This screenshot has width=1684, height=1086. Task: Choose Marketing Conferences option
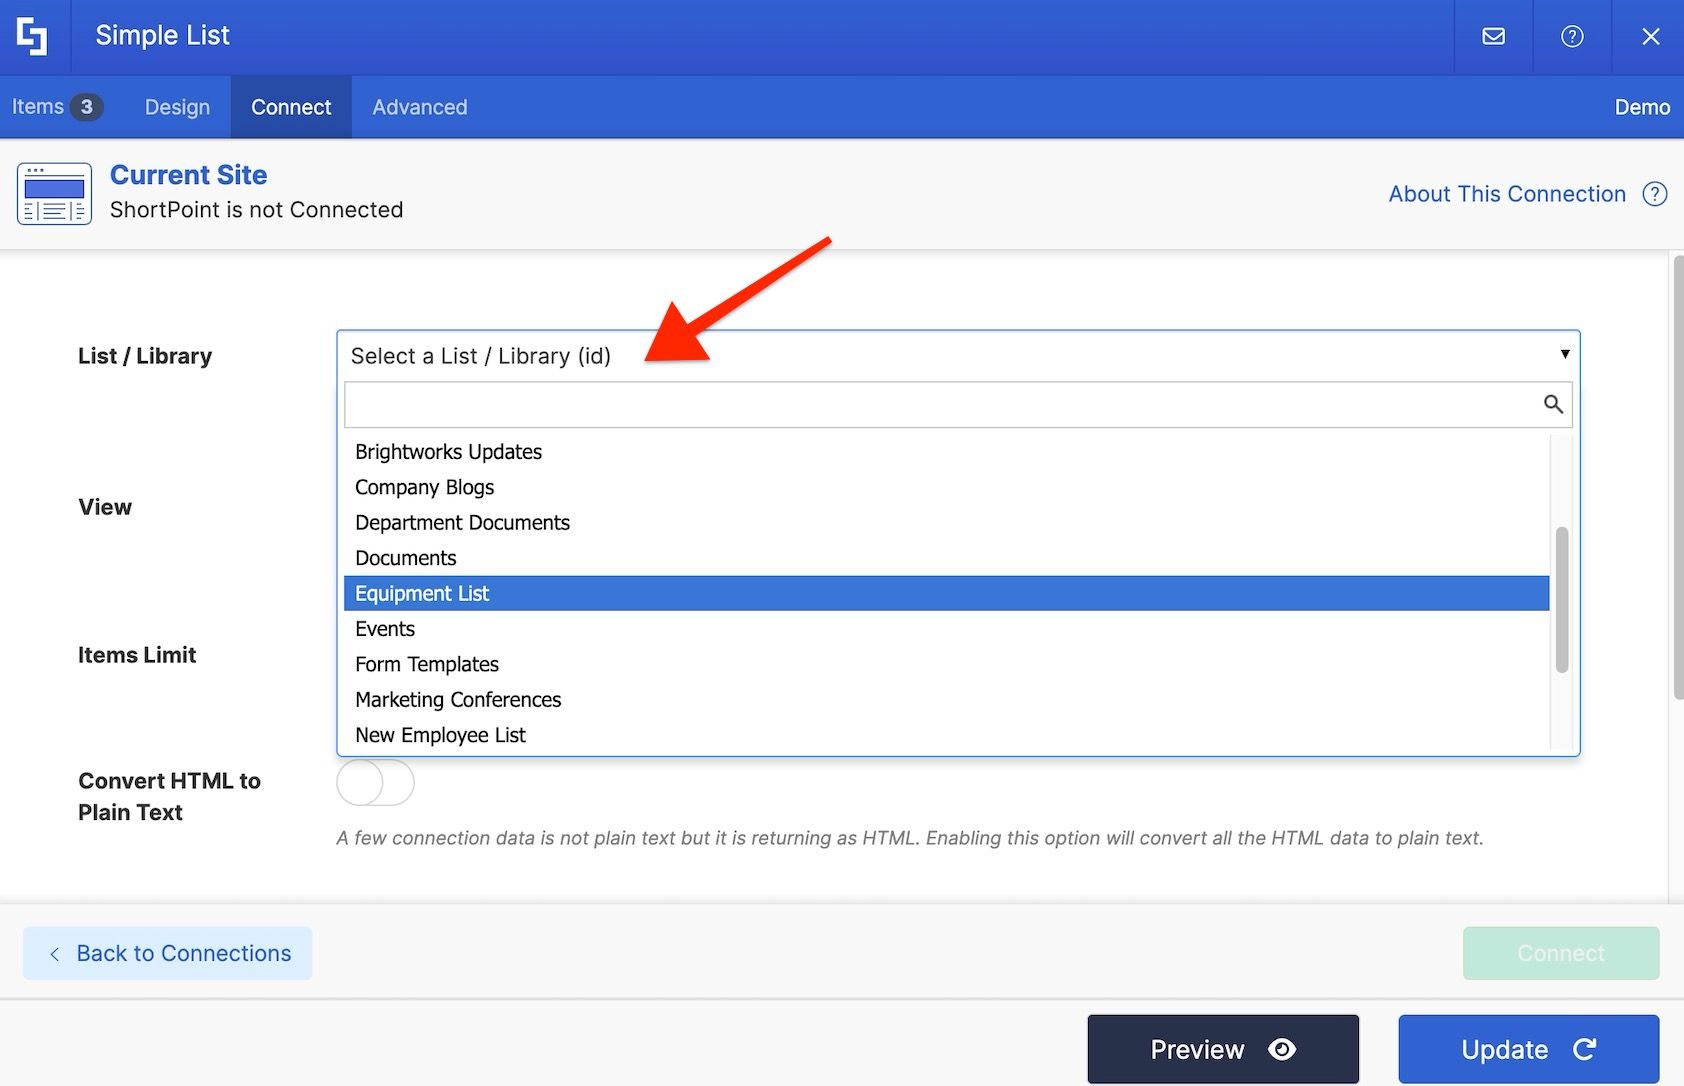click(946, 700)
